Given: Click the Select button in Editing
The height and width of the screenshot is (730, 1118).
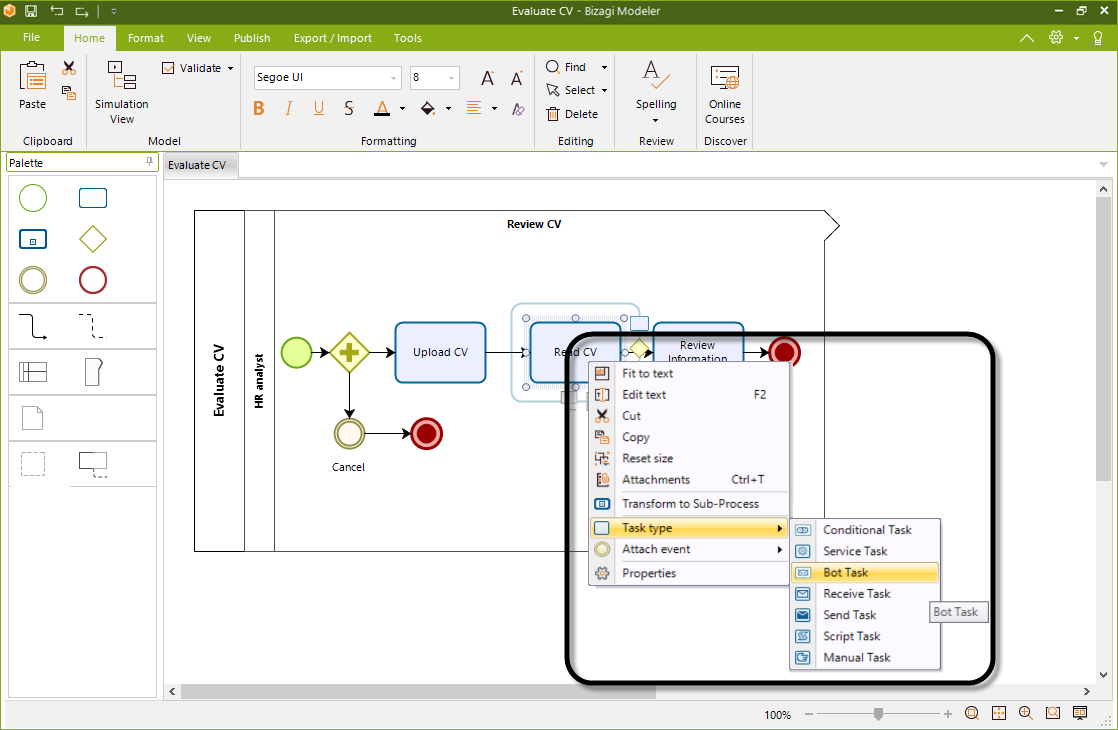Looking at the screenshot, I should pos(570,91).
